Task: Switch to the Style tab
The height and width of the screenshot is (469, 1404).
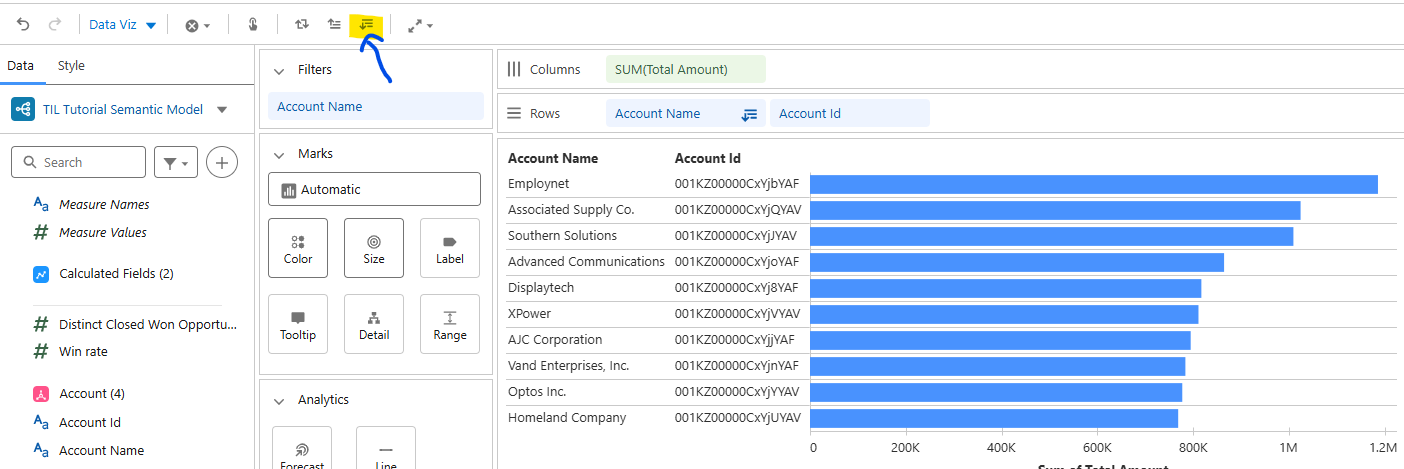Action: (71, 66)
